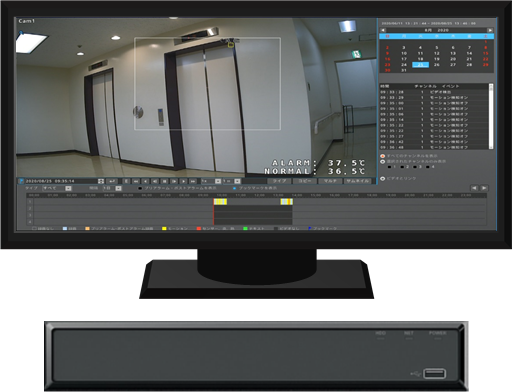Select day 26 in the August calendar
The image size is (513, 392).
coord(437,65)
